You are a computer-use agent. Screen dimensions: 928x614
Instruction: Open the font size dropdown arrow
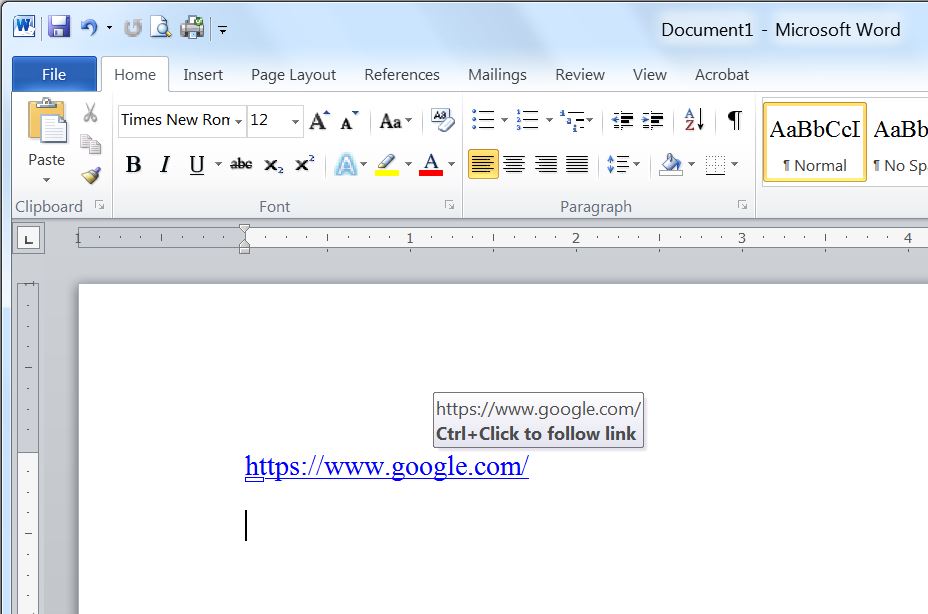[x=295, y=121]
